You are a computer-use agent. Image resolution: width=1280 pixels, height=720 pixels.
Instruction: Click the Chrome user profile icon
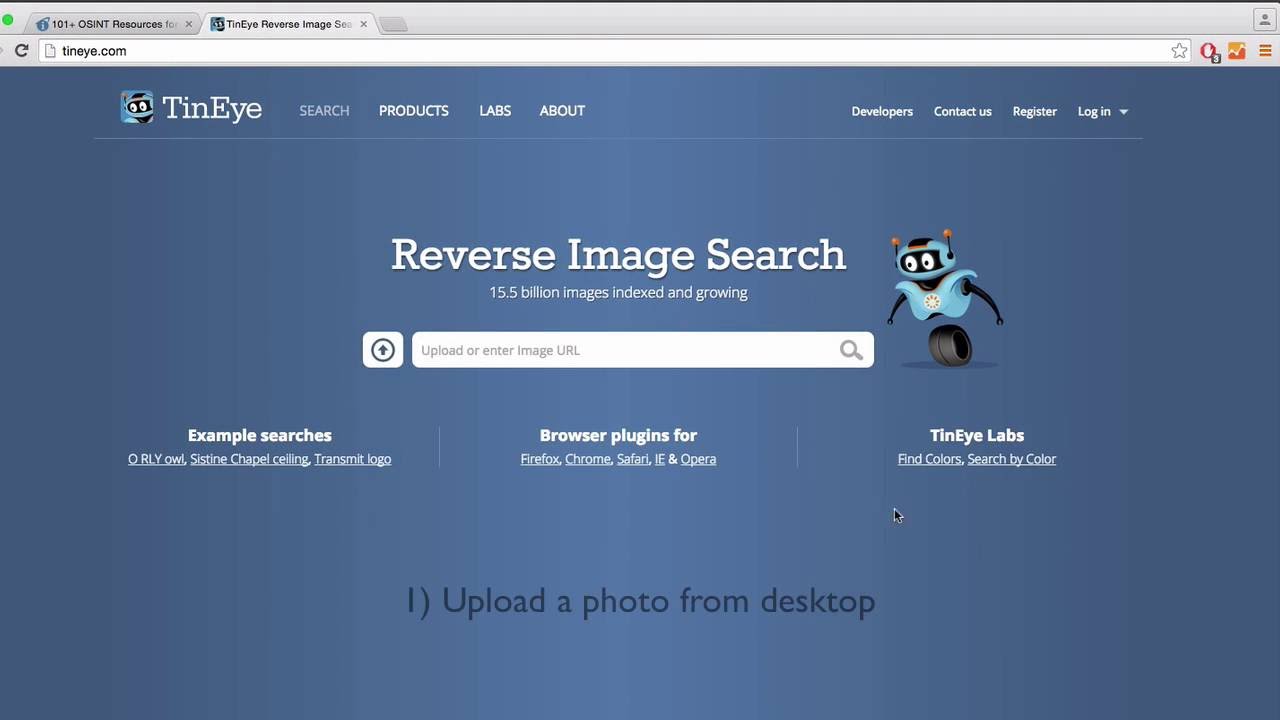1265,20
